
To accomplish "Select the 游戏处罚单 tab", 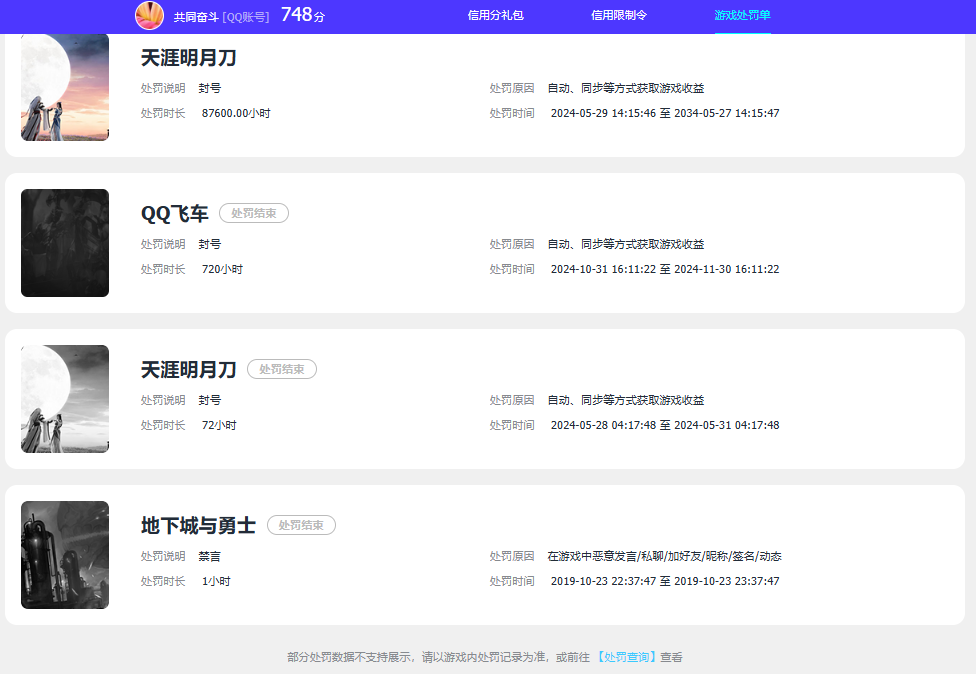I will pos(743,16).
